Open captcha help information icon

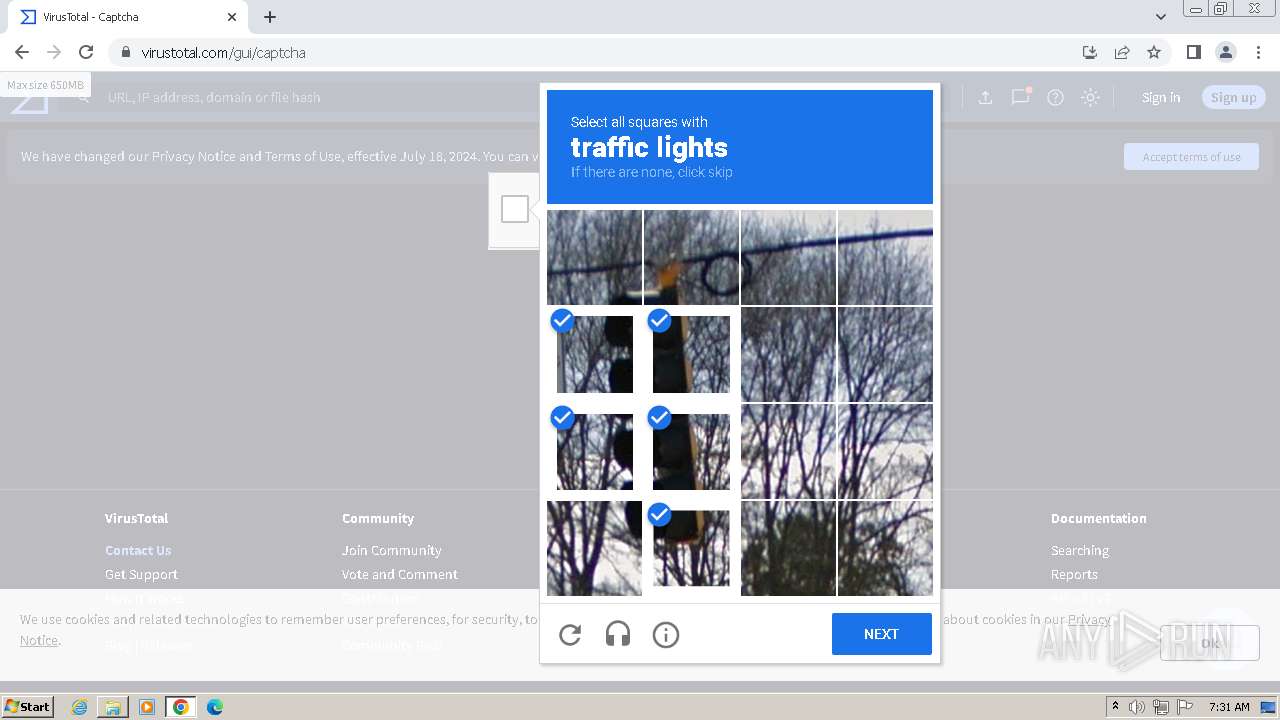(x=666, y=634)
